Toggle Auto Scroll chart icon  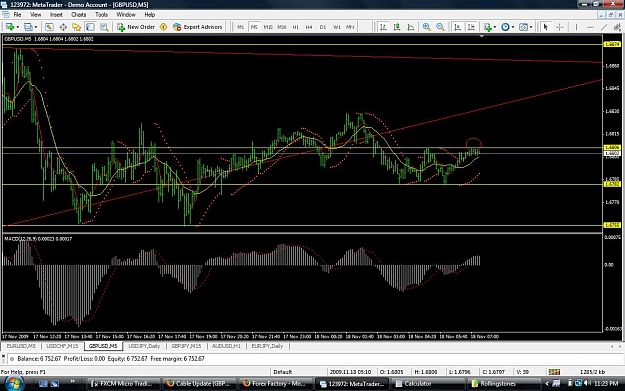(x=457, y=27)
